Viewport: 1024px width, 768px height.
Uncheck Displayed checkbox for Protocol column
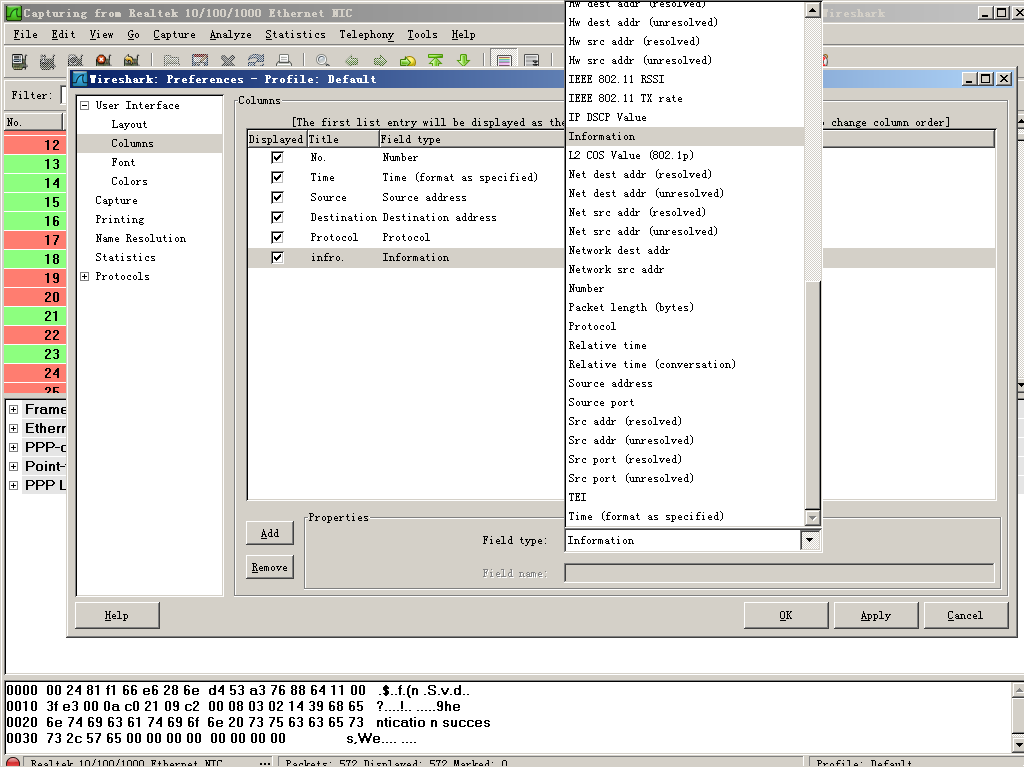point(277,237)
